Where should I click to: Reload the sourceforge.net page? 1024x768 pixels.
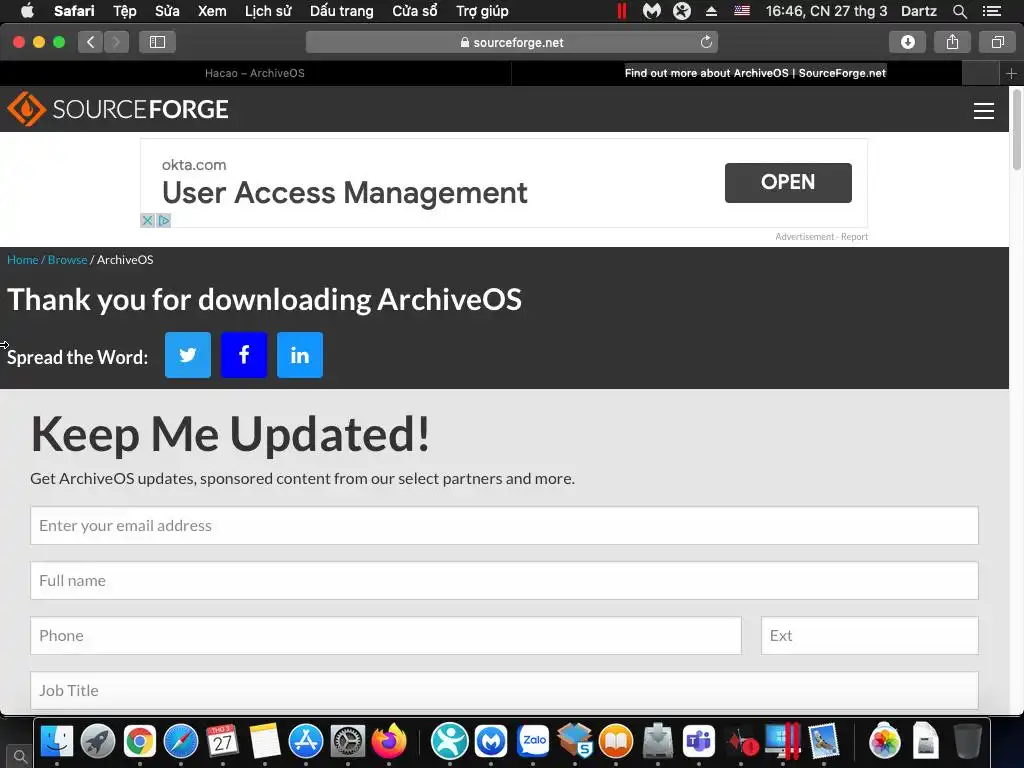706,42
